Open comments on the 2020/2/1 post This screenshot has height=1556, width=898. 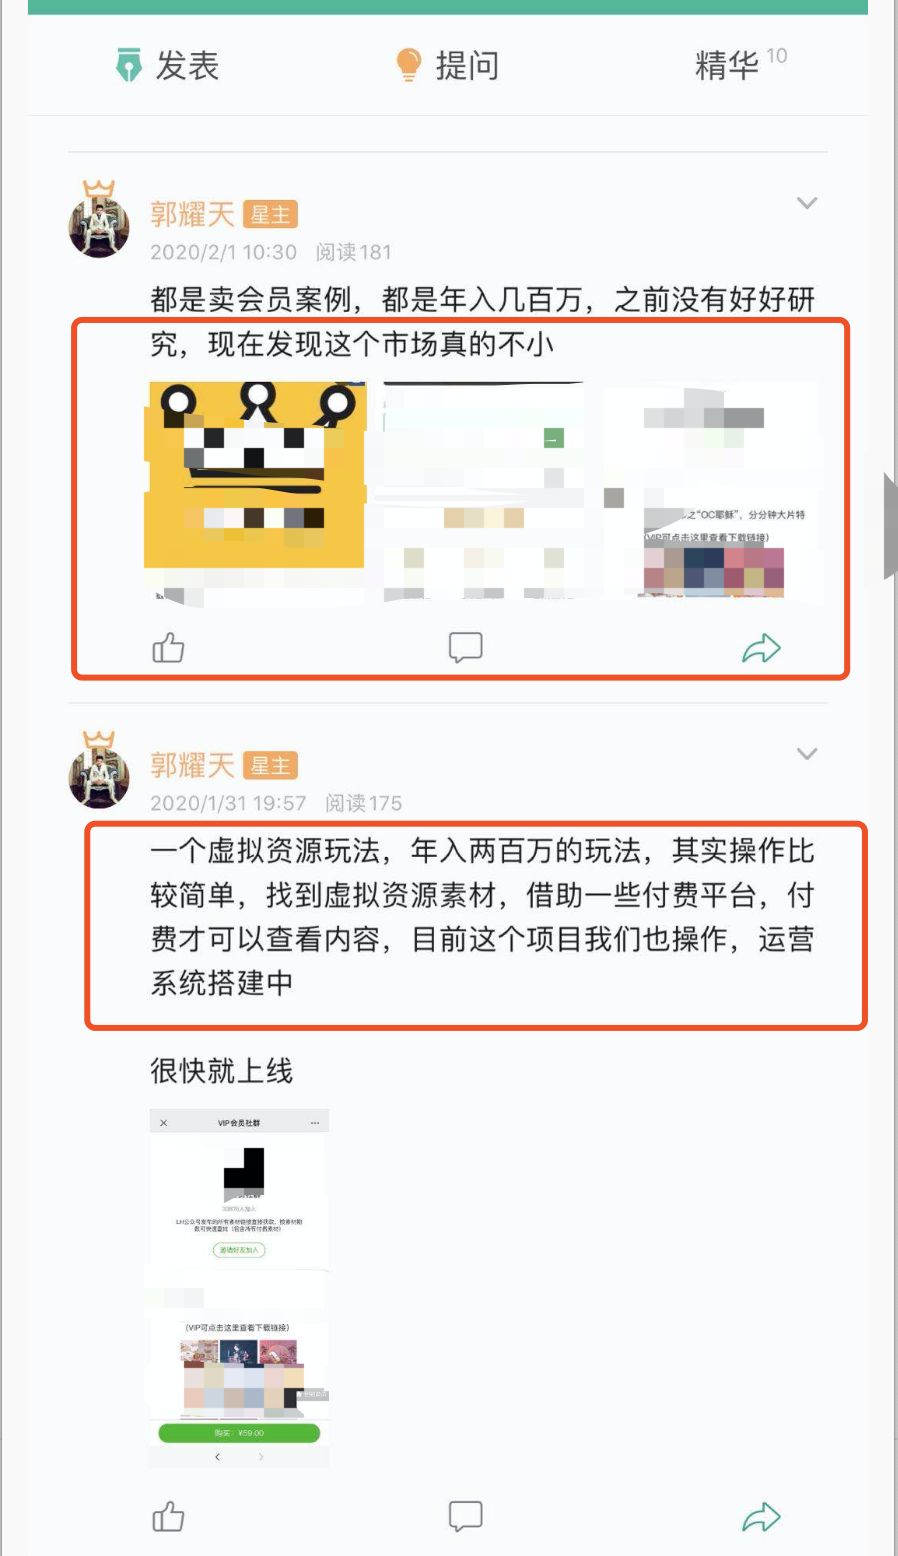pos(465,648)
